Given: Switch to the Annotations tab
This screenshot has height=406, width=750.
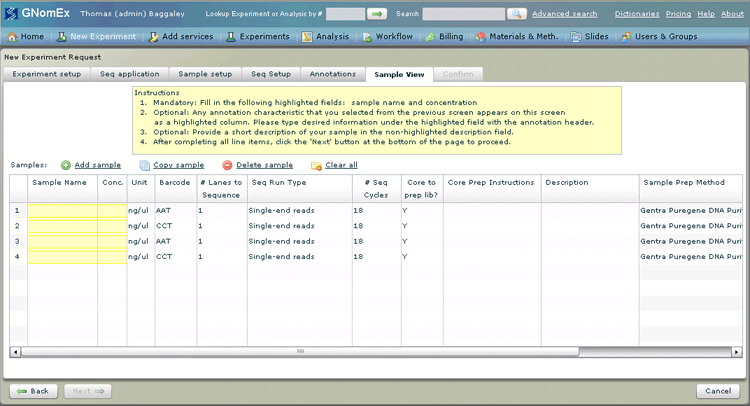Looking at the screenshot, I should coord(333,74).
